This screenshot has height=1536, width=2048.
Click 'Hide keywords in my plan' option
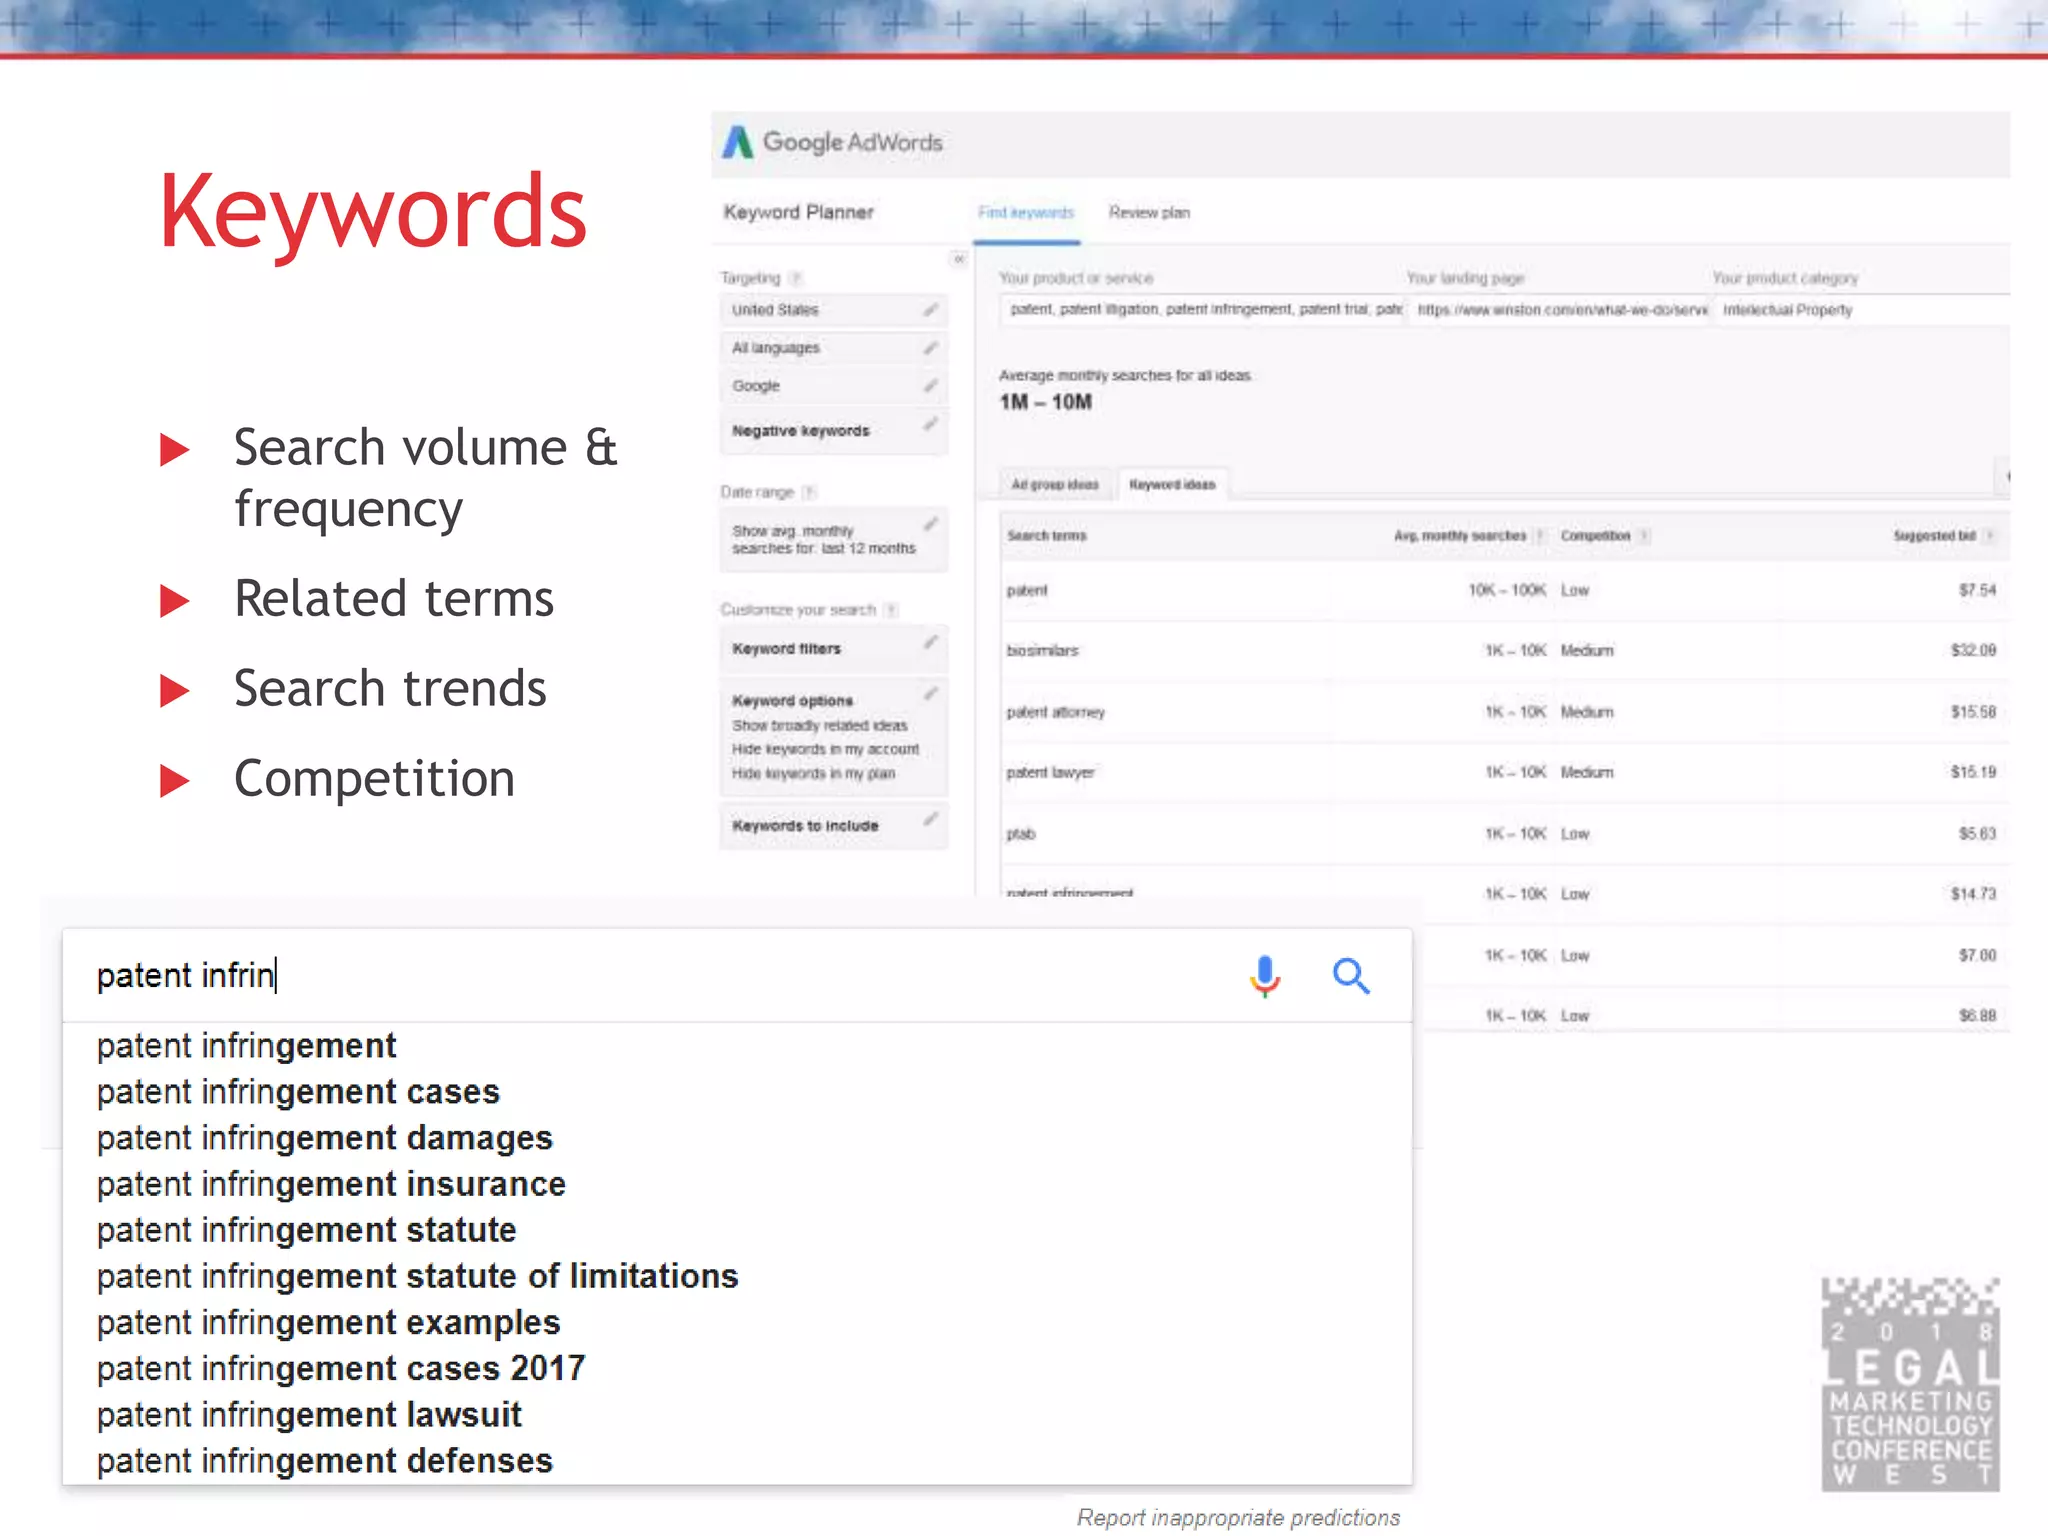tap(813, 774)
